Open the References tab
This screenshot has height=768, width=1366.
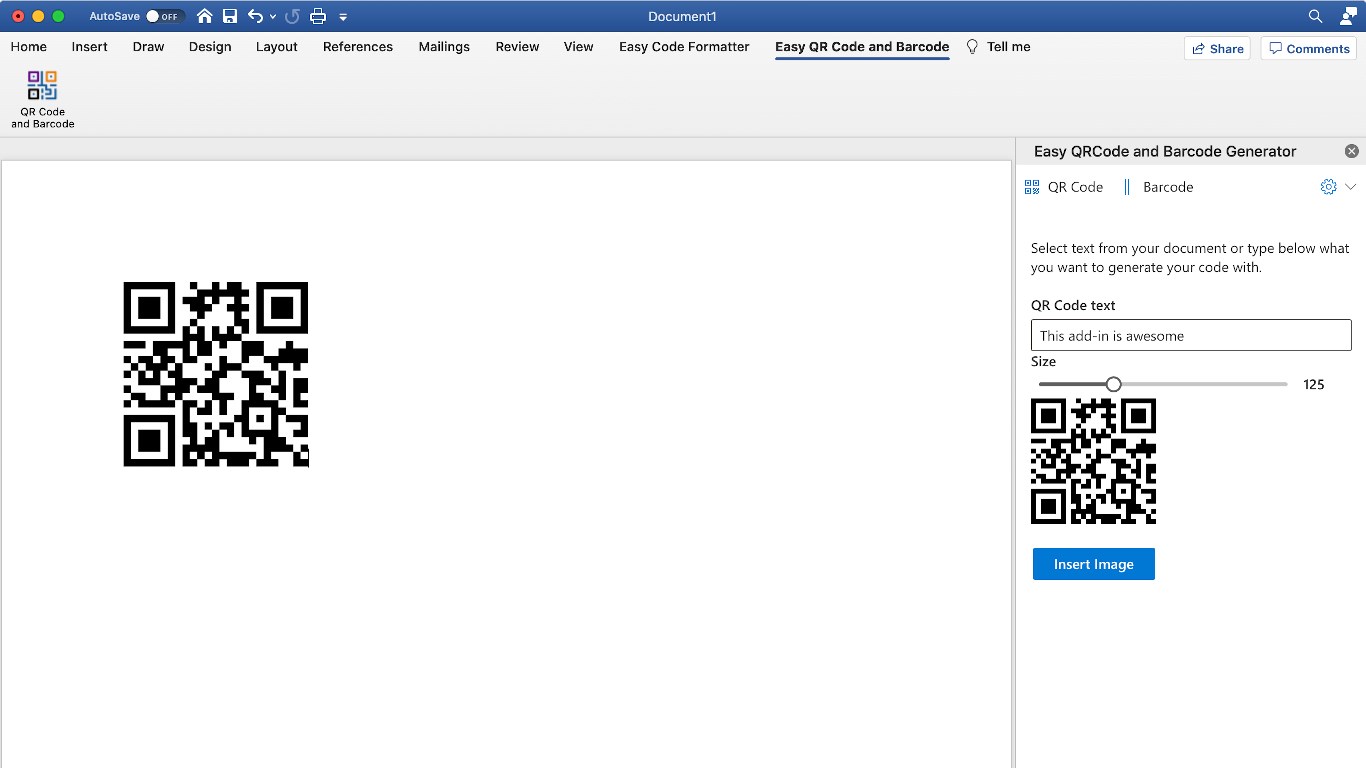(358, 47)
